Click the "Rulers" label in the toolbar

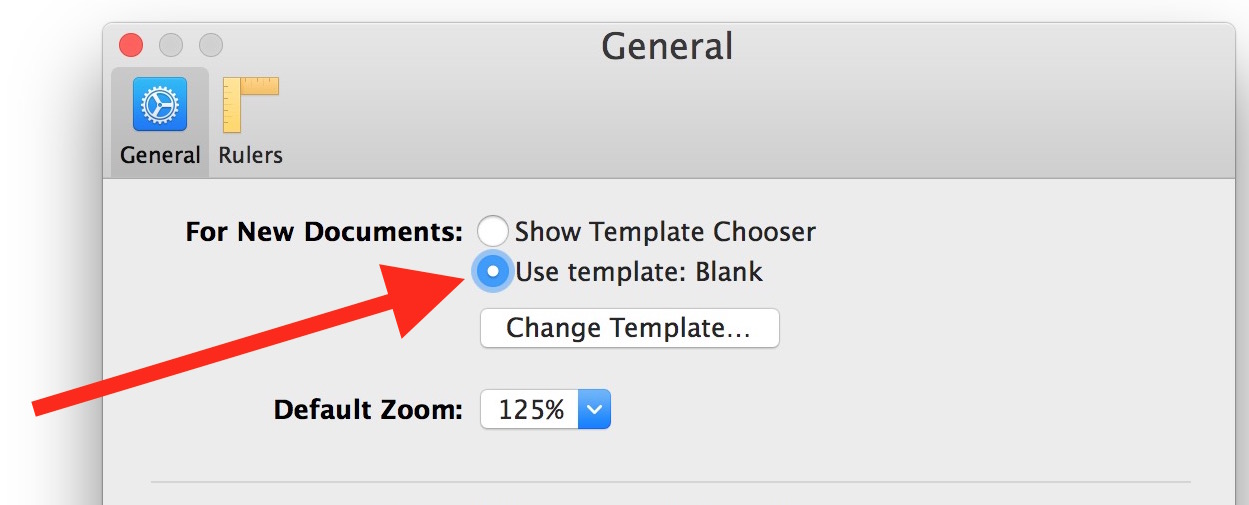pyautogui.click(x=251, y=155)
